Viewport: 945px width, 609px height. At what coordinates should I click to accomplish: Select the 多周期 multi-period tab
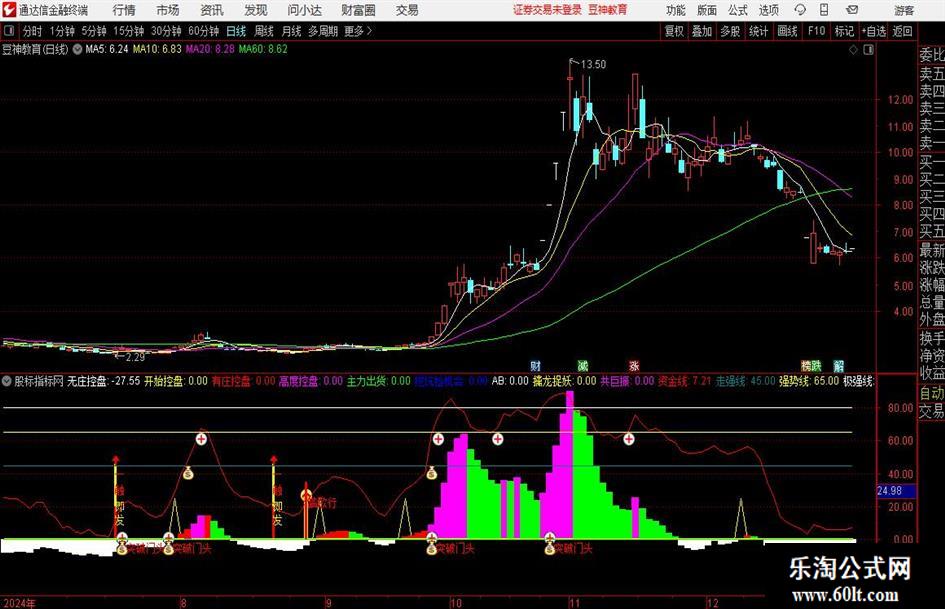pos(323,31)
